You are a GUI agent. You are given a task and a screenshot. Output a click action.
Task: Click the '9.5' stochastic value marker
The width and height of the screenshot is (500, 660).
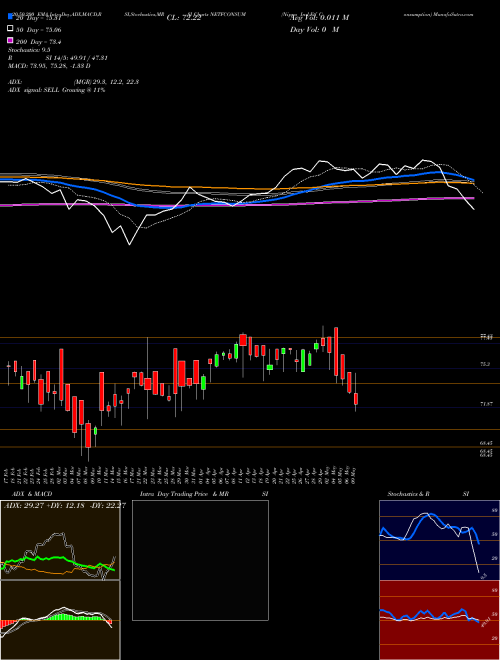click(484, 575)
